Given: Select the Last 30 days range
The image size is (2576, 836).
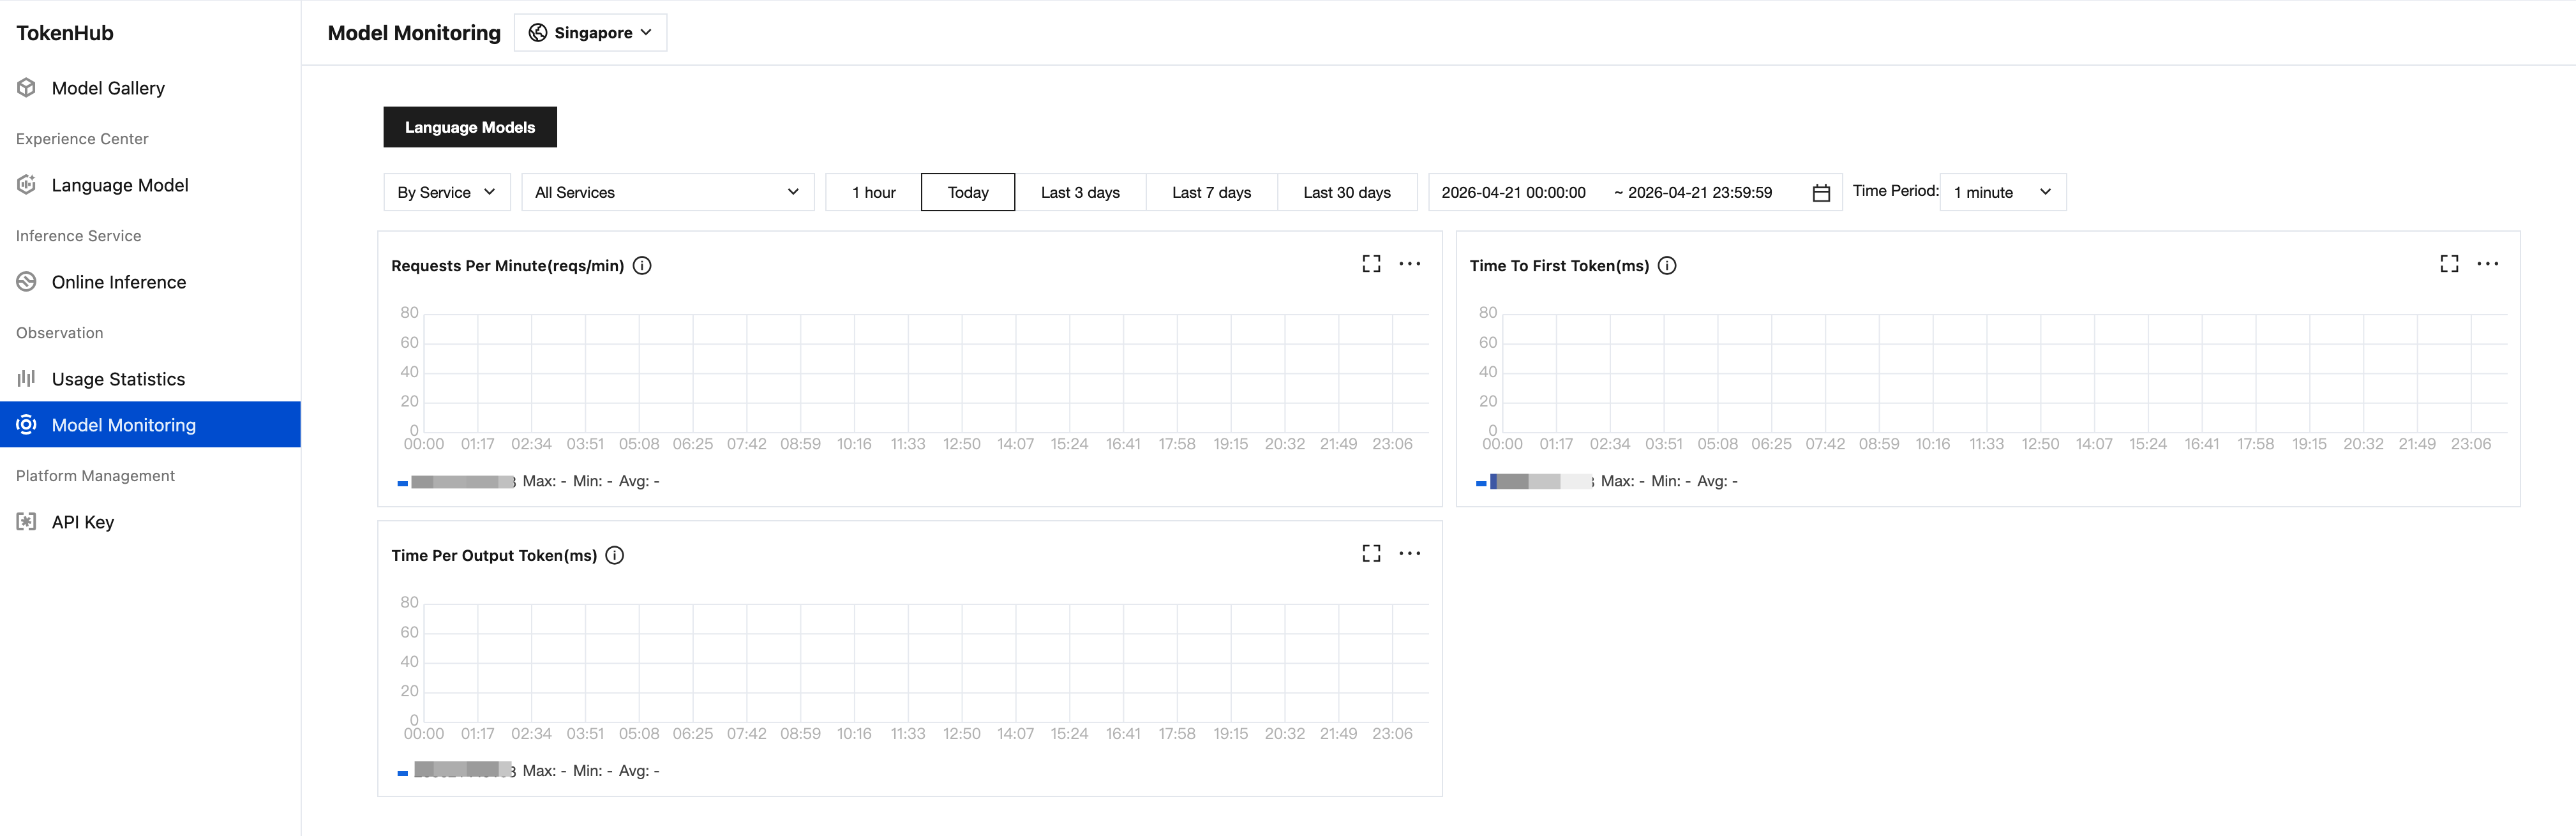Looking at the screenshot, I should (x=1346, y=192).
